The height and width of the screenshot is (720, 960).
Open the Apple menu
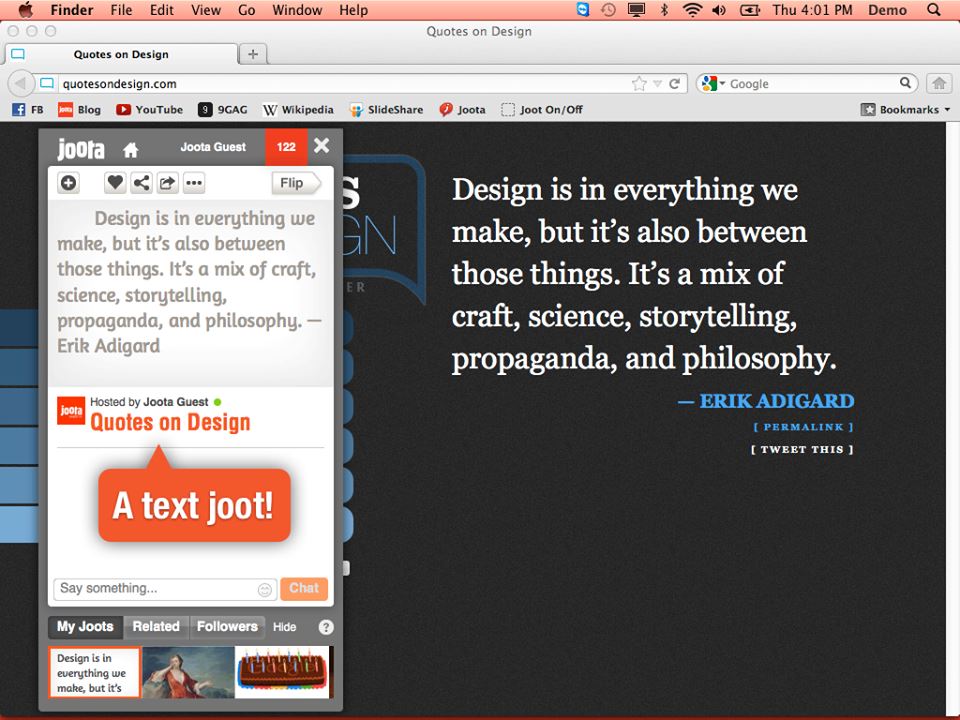26,10
